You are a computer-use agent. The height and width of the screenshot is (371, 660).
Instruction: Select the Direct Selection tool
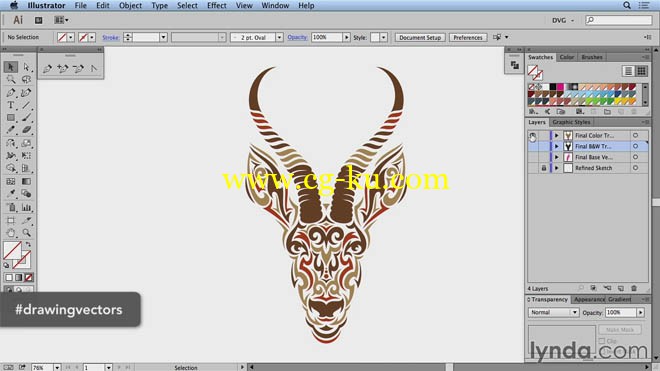[x=27, y=67]
